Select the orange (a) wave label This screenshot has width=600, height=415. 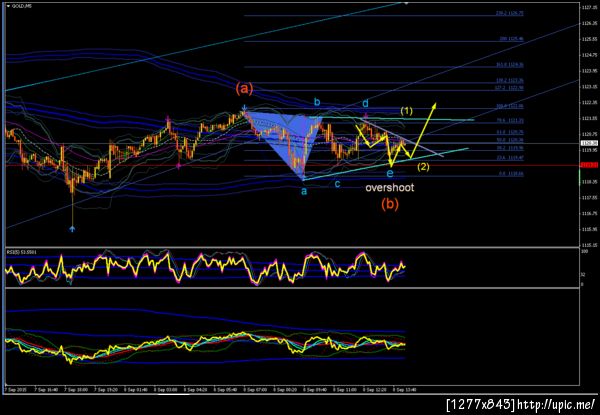coord(244,89)
